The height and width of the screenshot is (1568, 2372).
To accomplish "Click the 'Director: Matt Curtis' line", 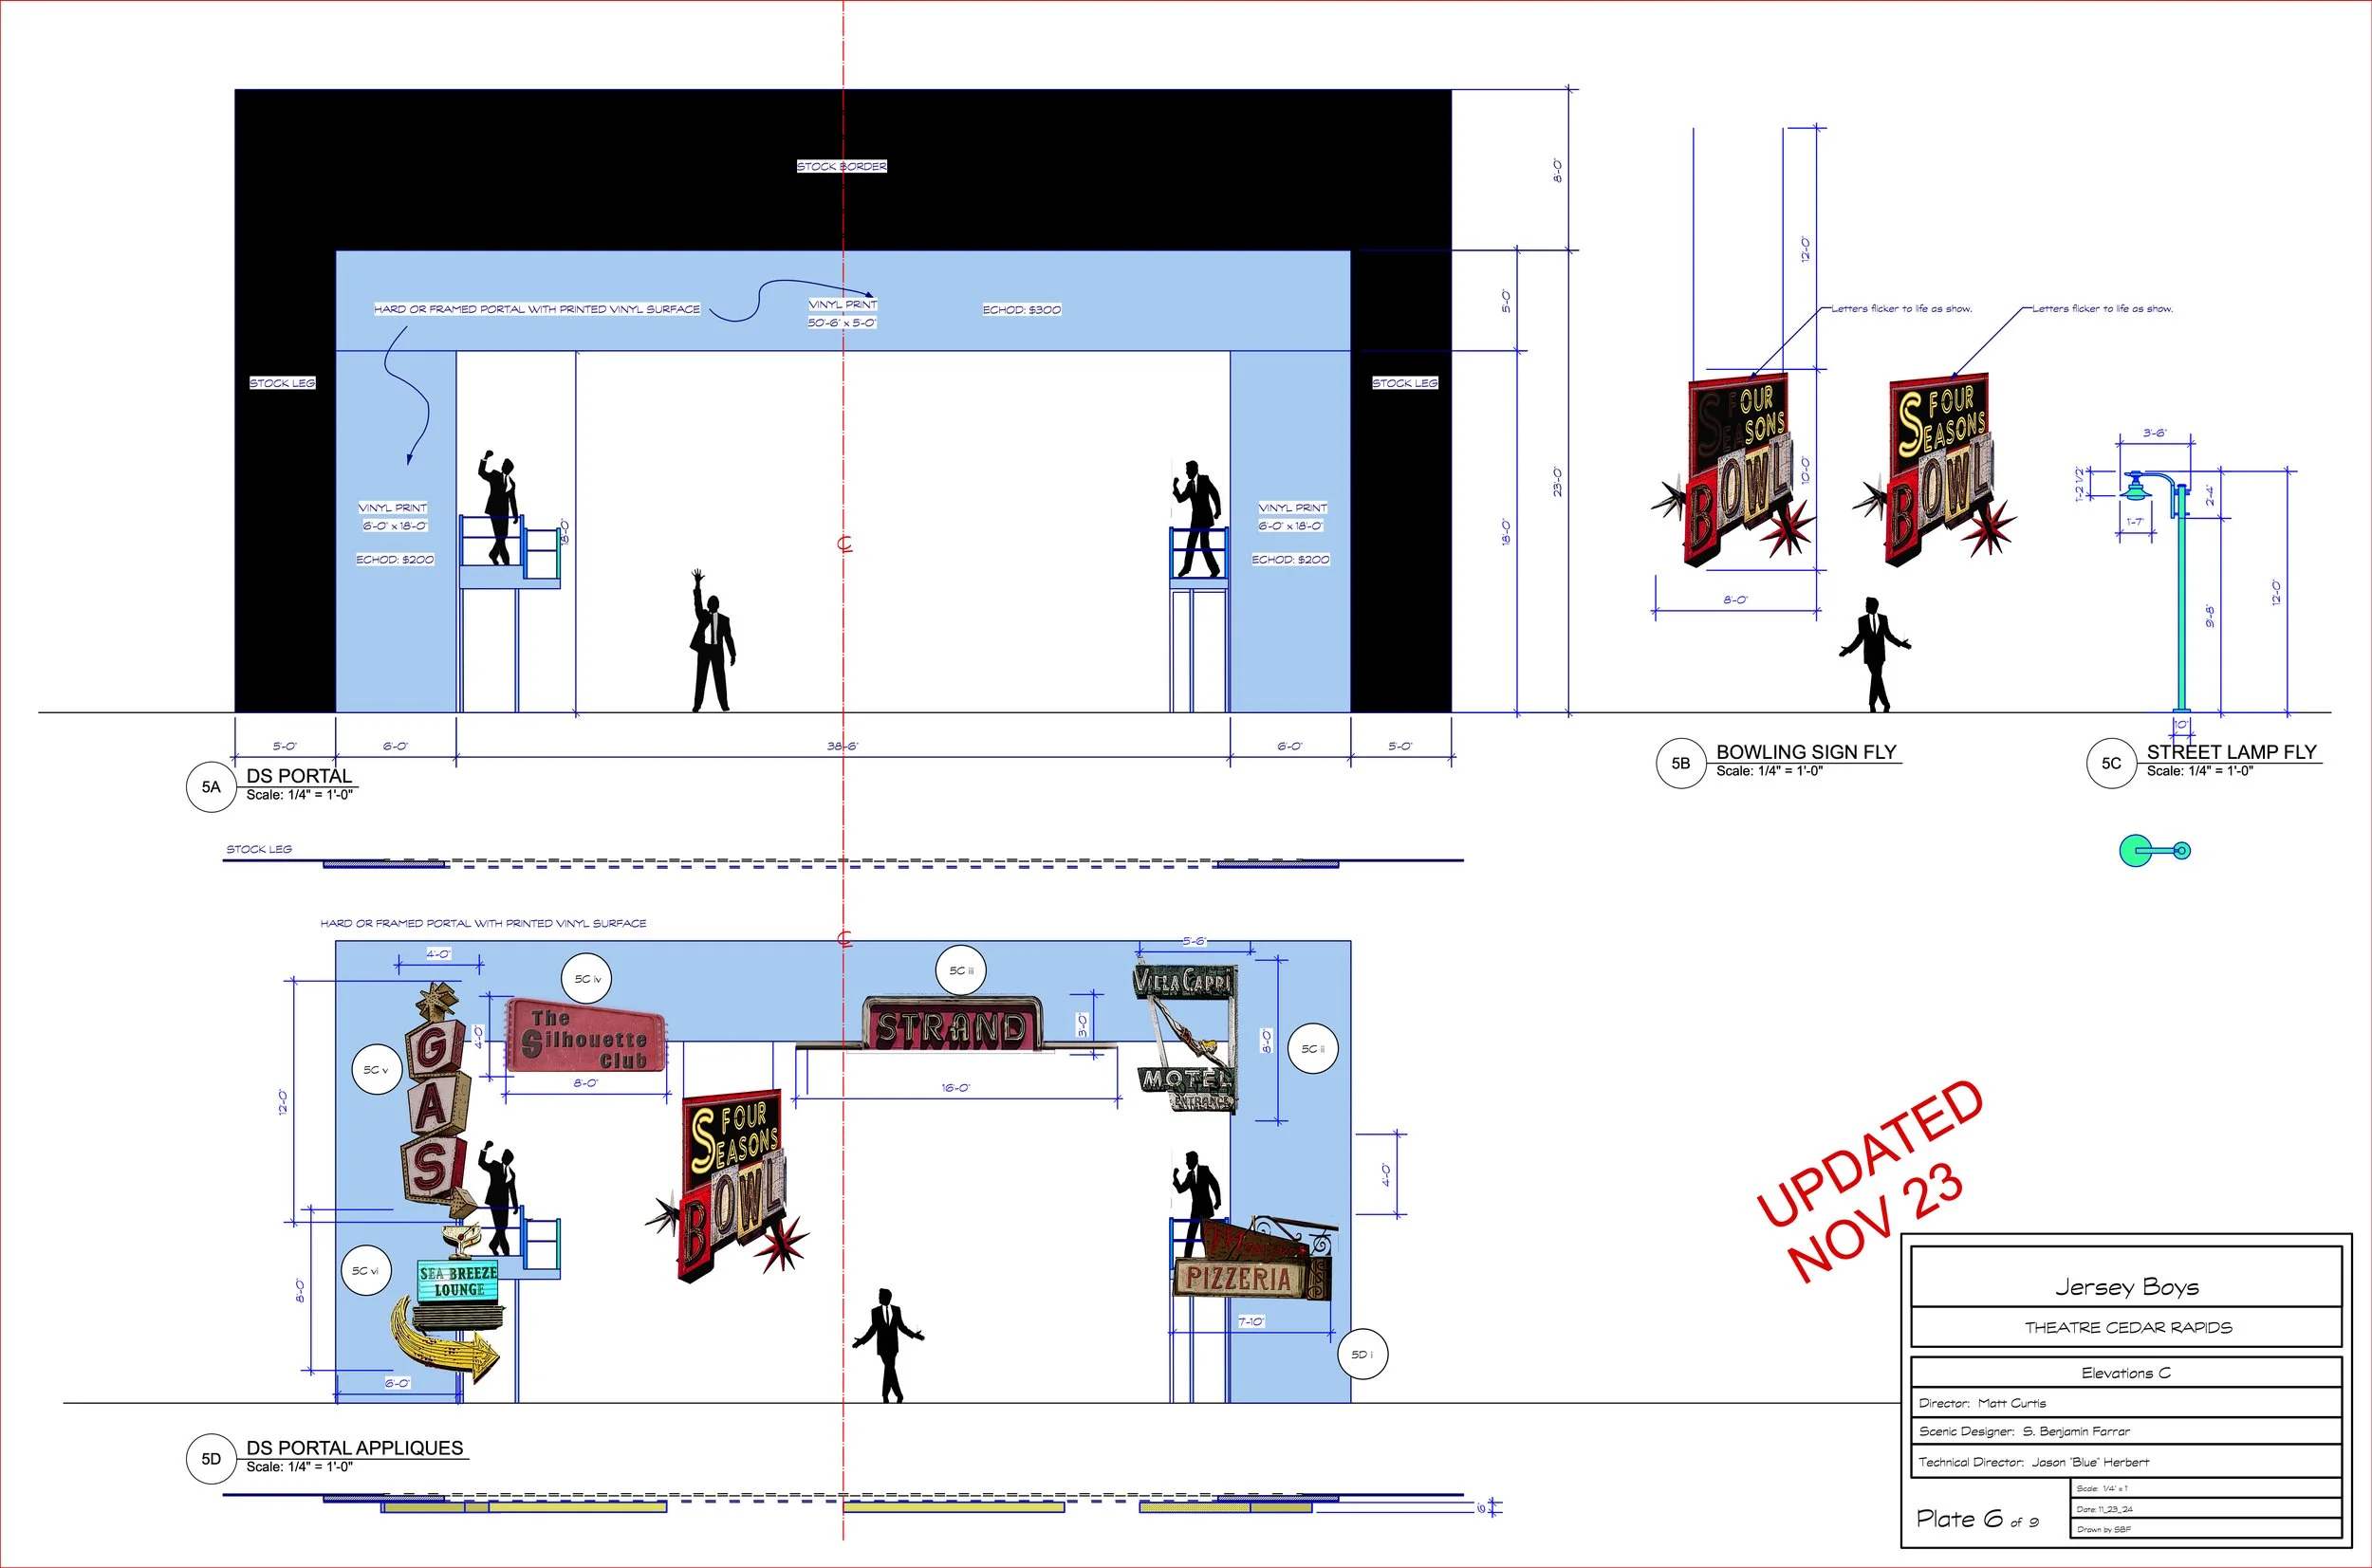I will [1982, 1403].
